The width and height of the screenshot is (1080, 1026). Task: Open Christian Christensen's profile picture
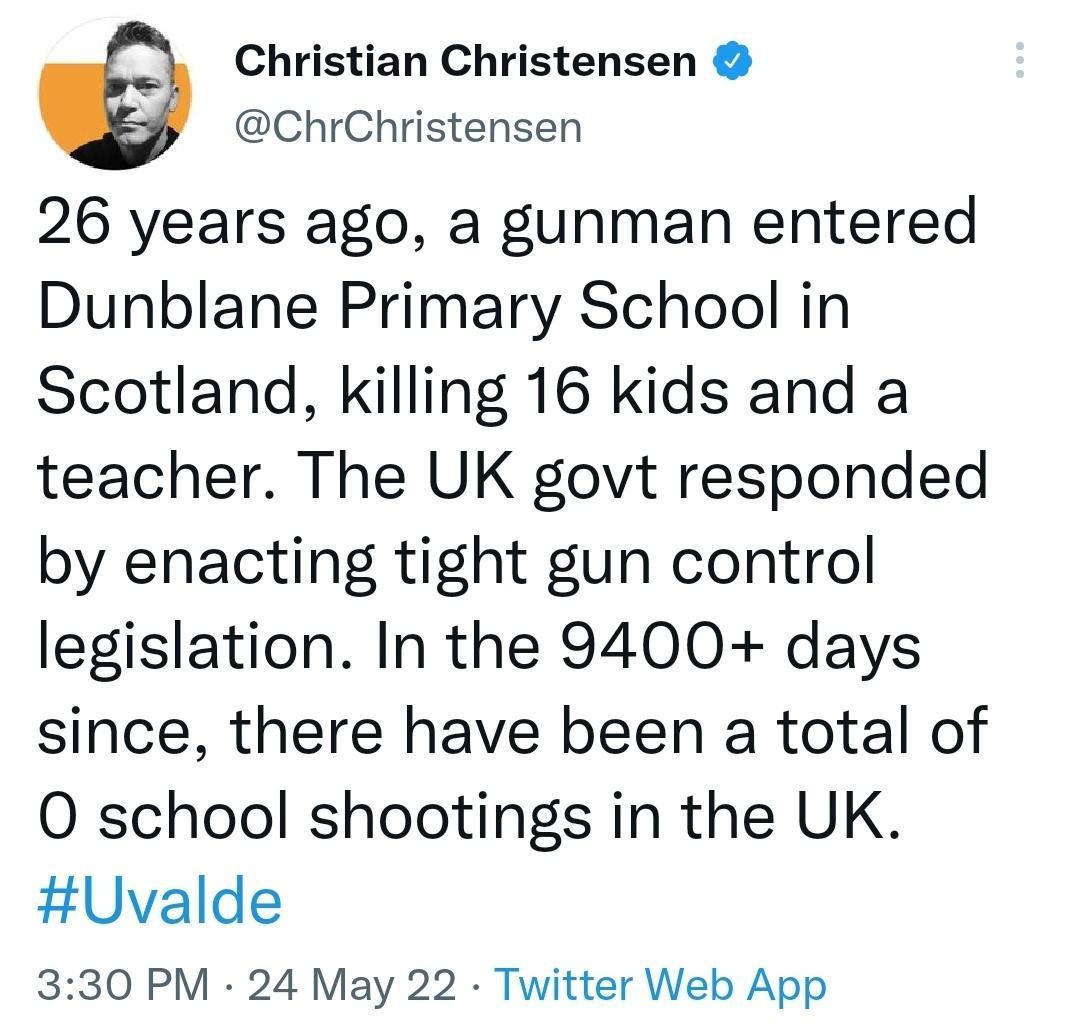coord(117,90)
